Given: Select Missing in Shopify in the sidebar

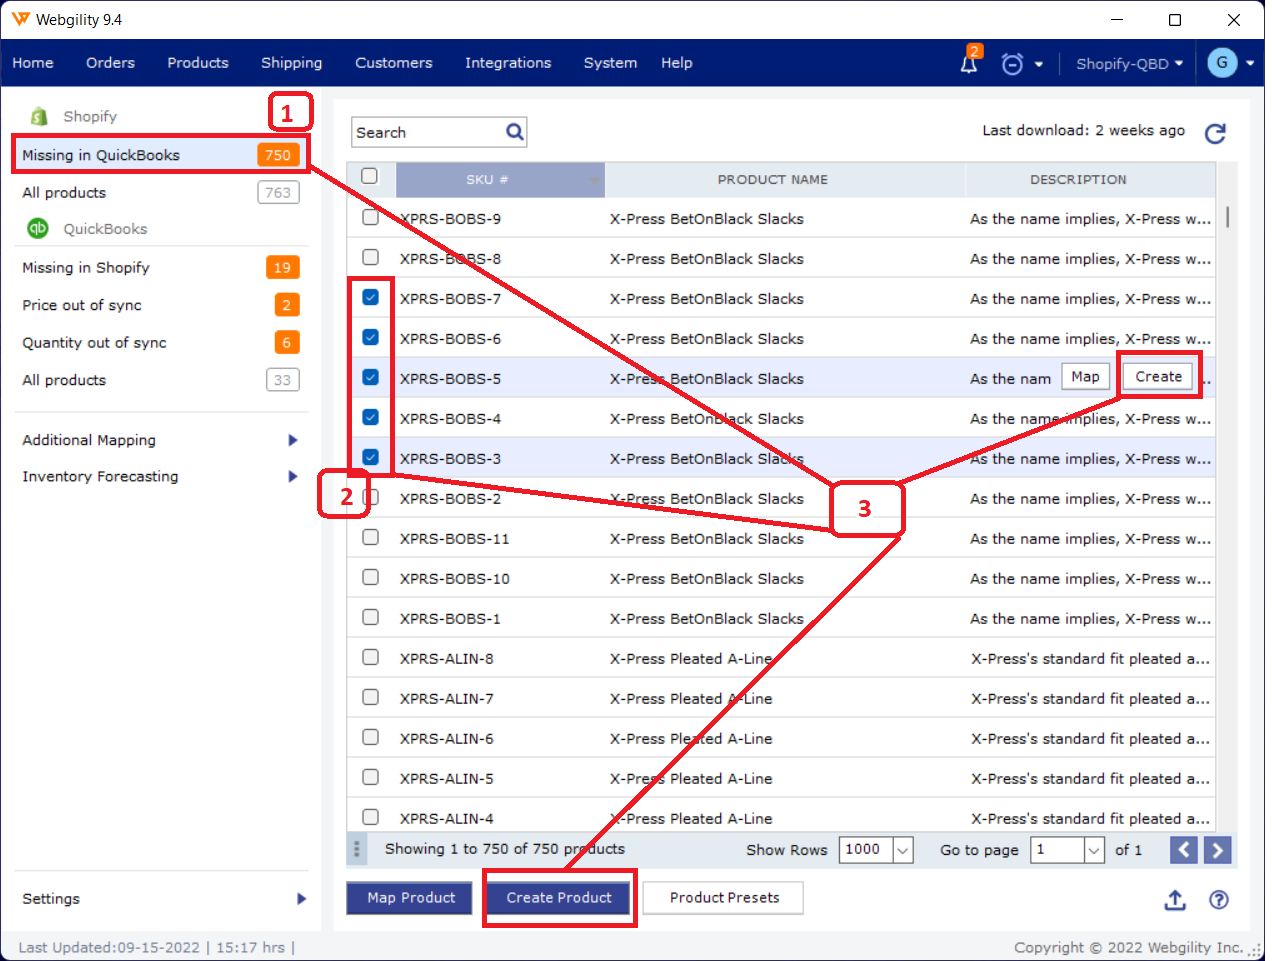Looking at the screenshot, I should (160, 268).
